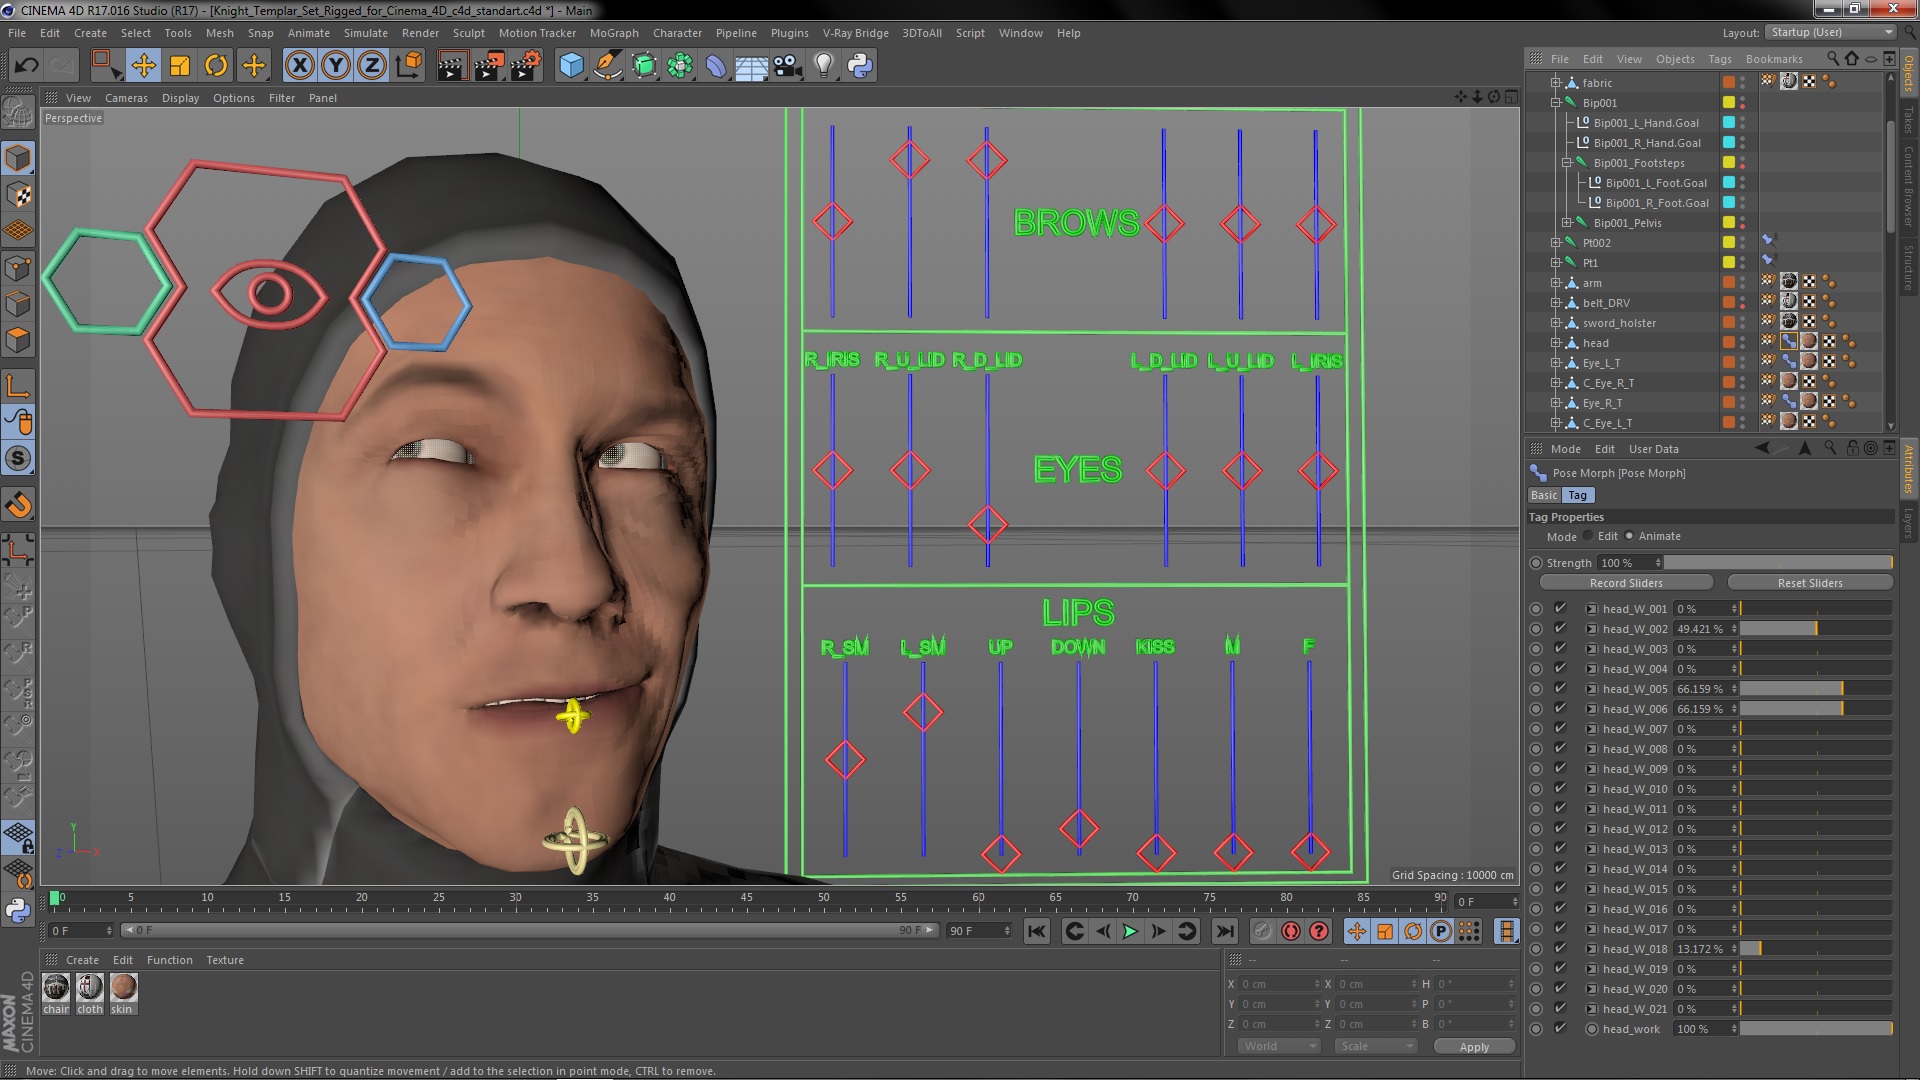Switch to the Basic tab

click(x=1543, y=495)
